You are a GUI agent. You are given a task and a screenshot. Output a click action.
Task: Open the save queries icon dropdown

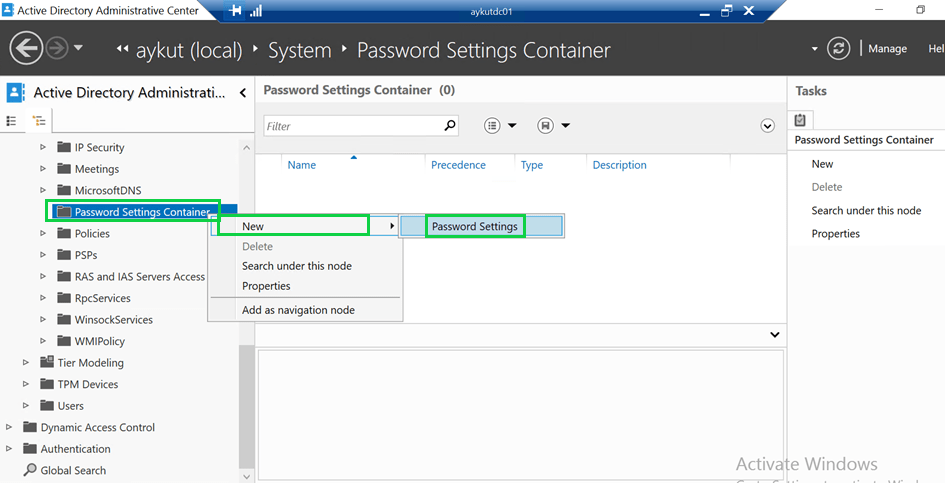coord(554,126)
